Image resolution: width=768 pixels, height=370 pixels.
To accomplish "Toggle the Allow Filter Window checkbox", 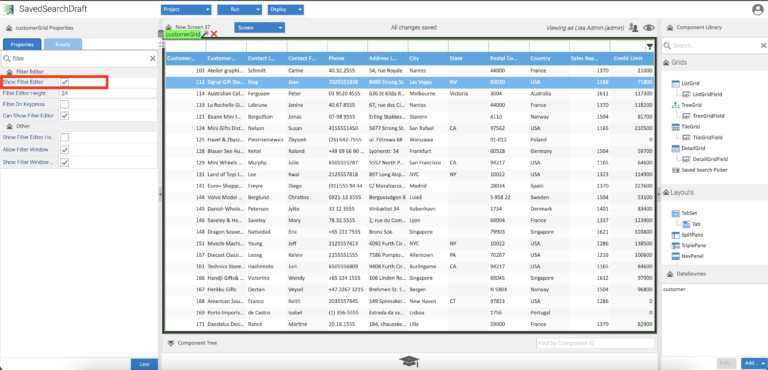I will pyautogui.click(x=65, y=149).
